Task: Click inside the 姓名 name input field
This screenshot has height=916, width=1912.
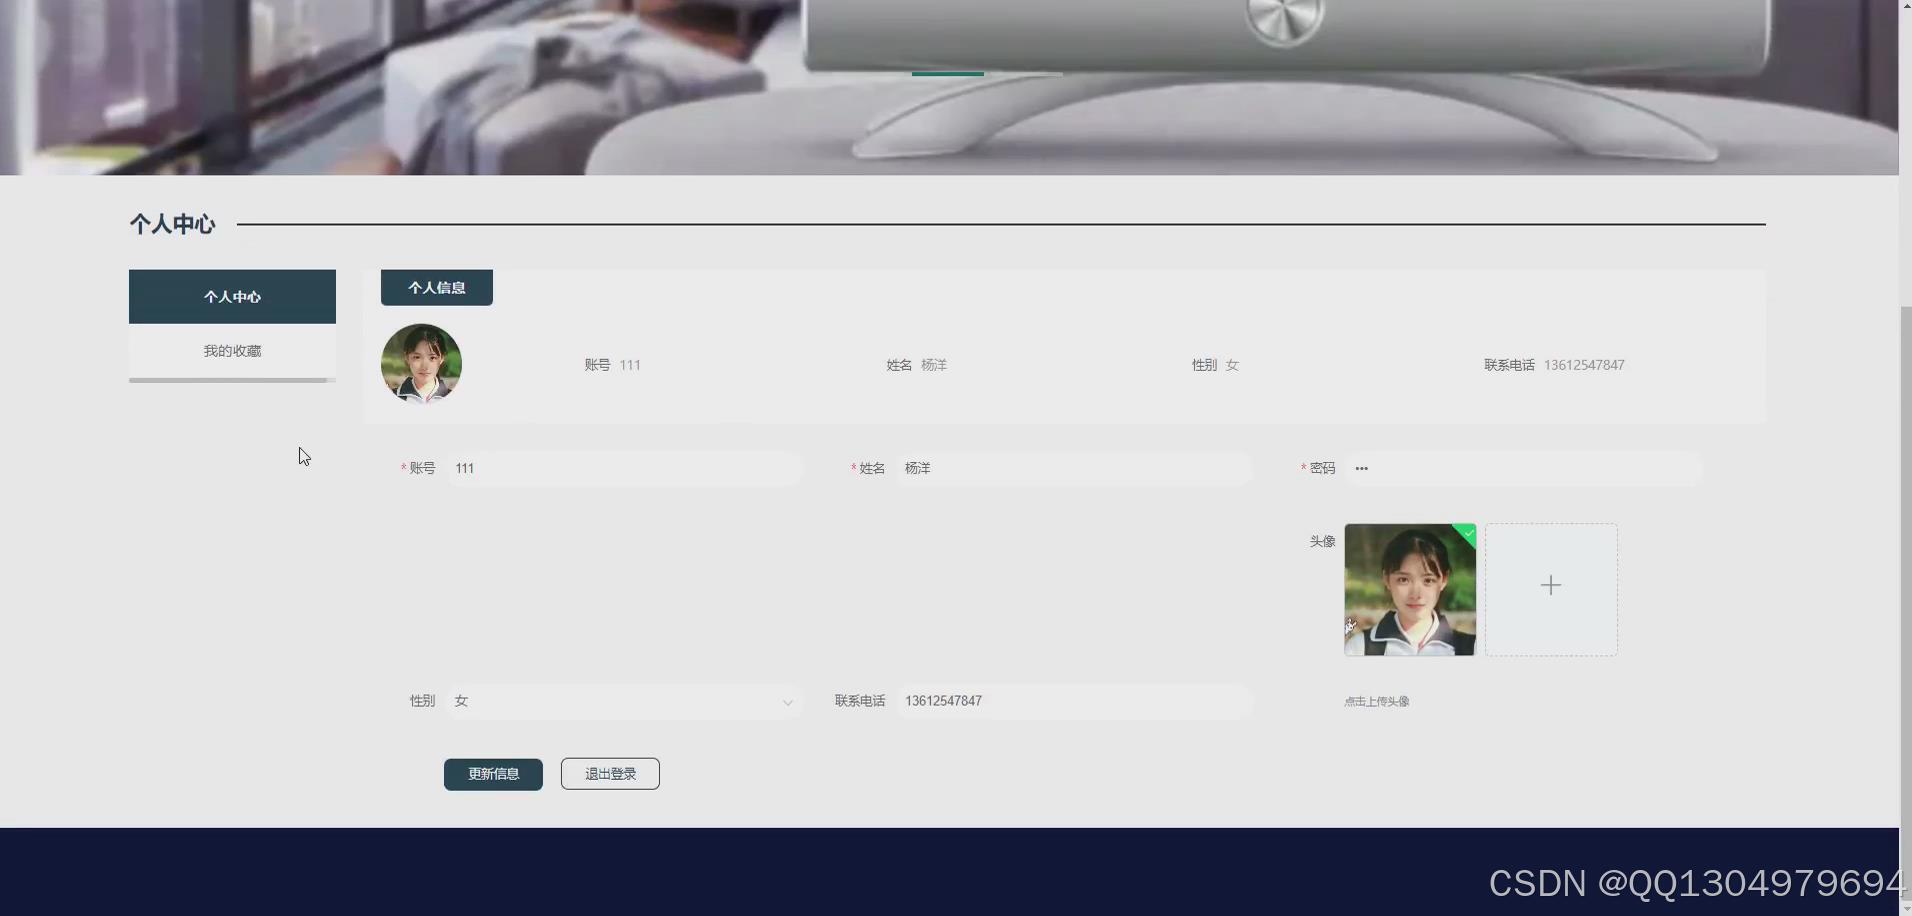Action: pos(1075,468)
